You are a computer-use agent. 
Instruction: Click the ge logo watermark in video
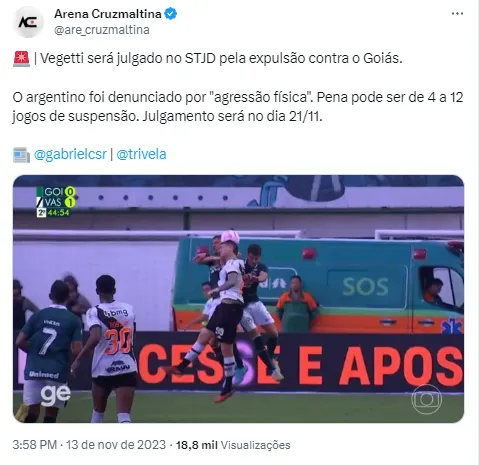coord(55,394)
